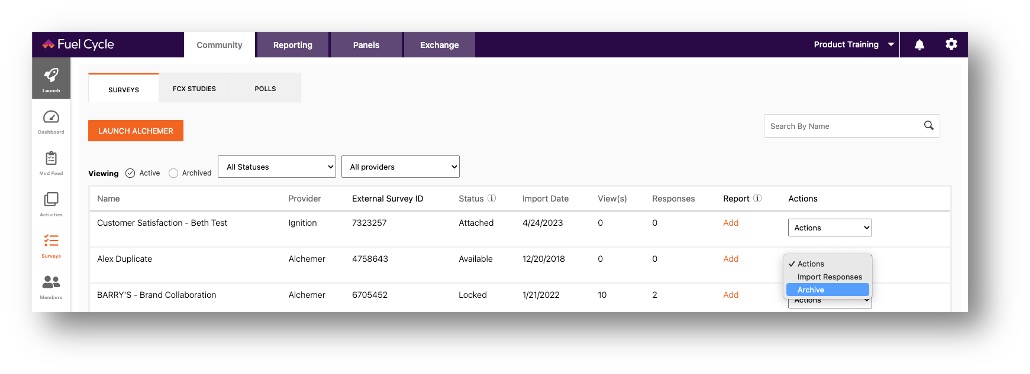Select the POLLS sub-tab
This screenshot has height=374, width=1030.
click(x=265, y=88)
